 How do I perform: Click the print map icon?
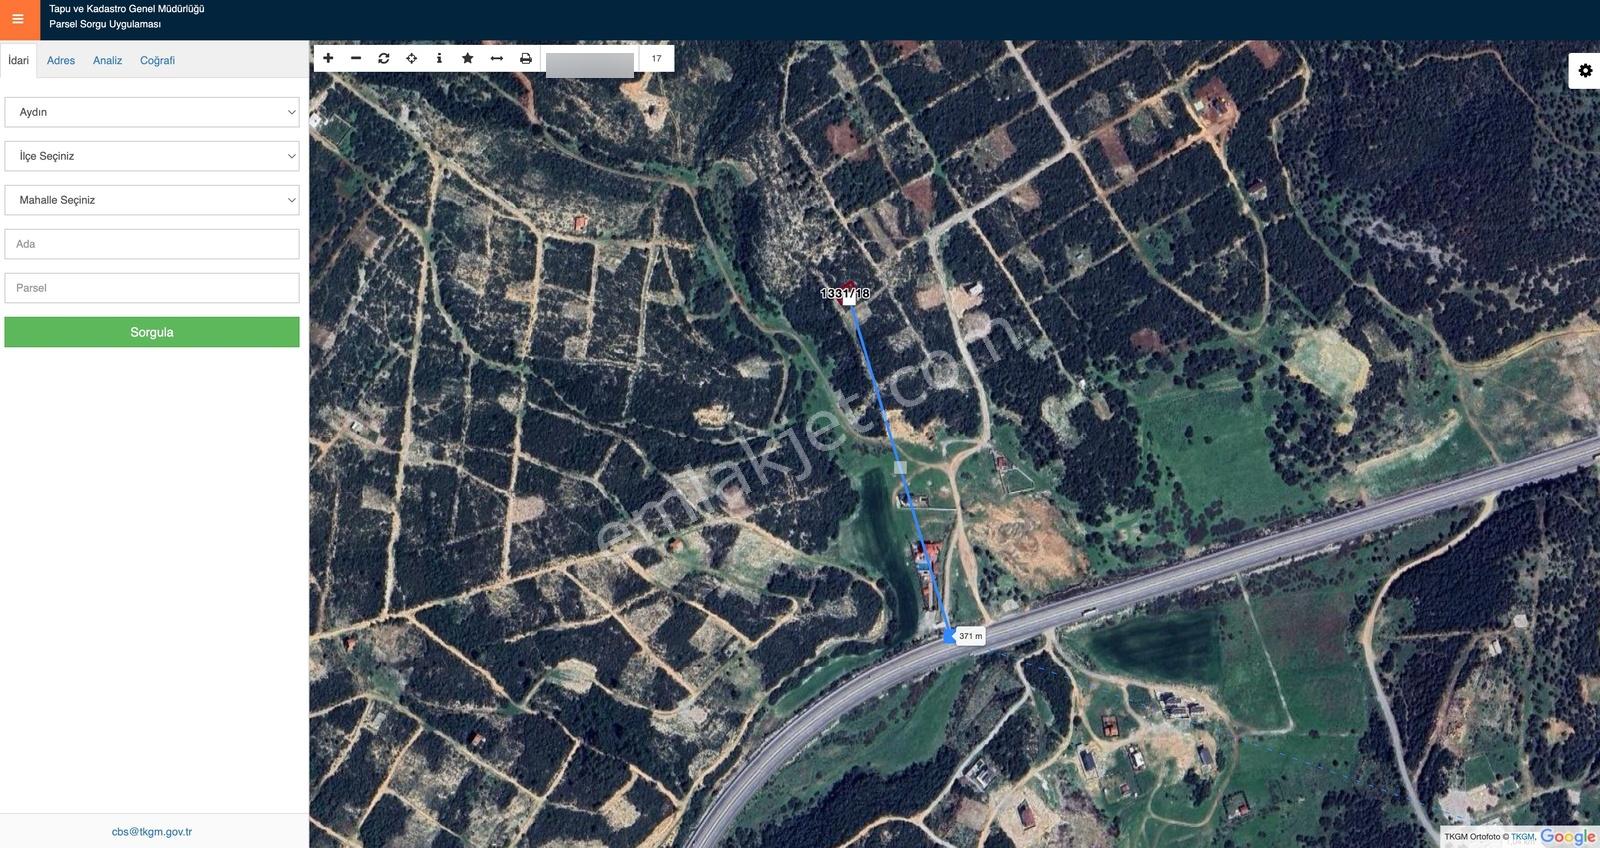[526, 58]
